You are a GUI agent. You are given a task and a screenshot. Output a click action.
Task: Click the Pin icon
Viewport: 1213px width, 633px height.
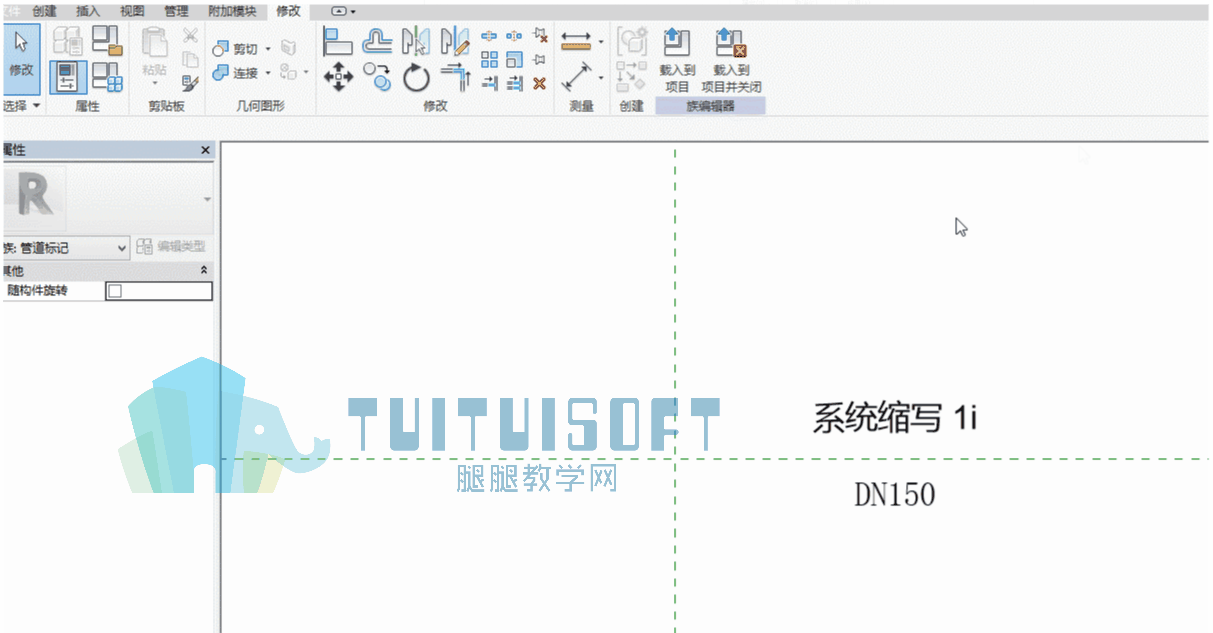click(540, 60)
